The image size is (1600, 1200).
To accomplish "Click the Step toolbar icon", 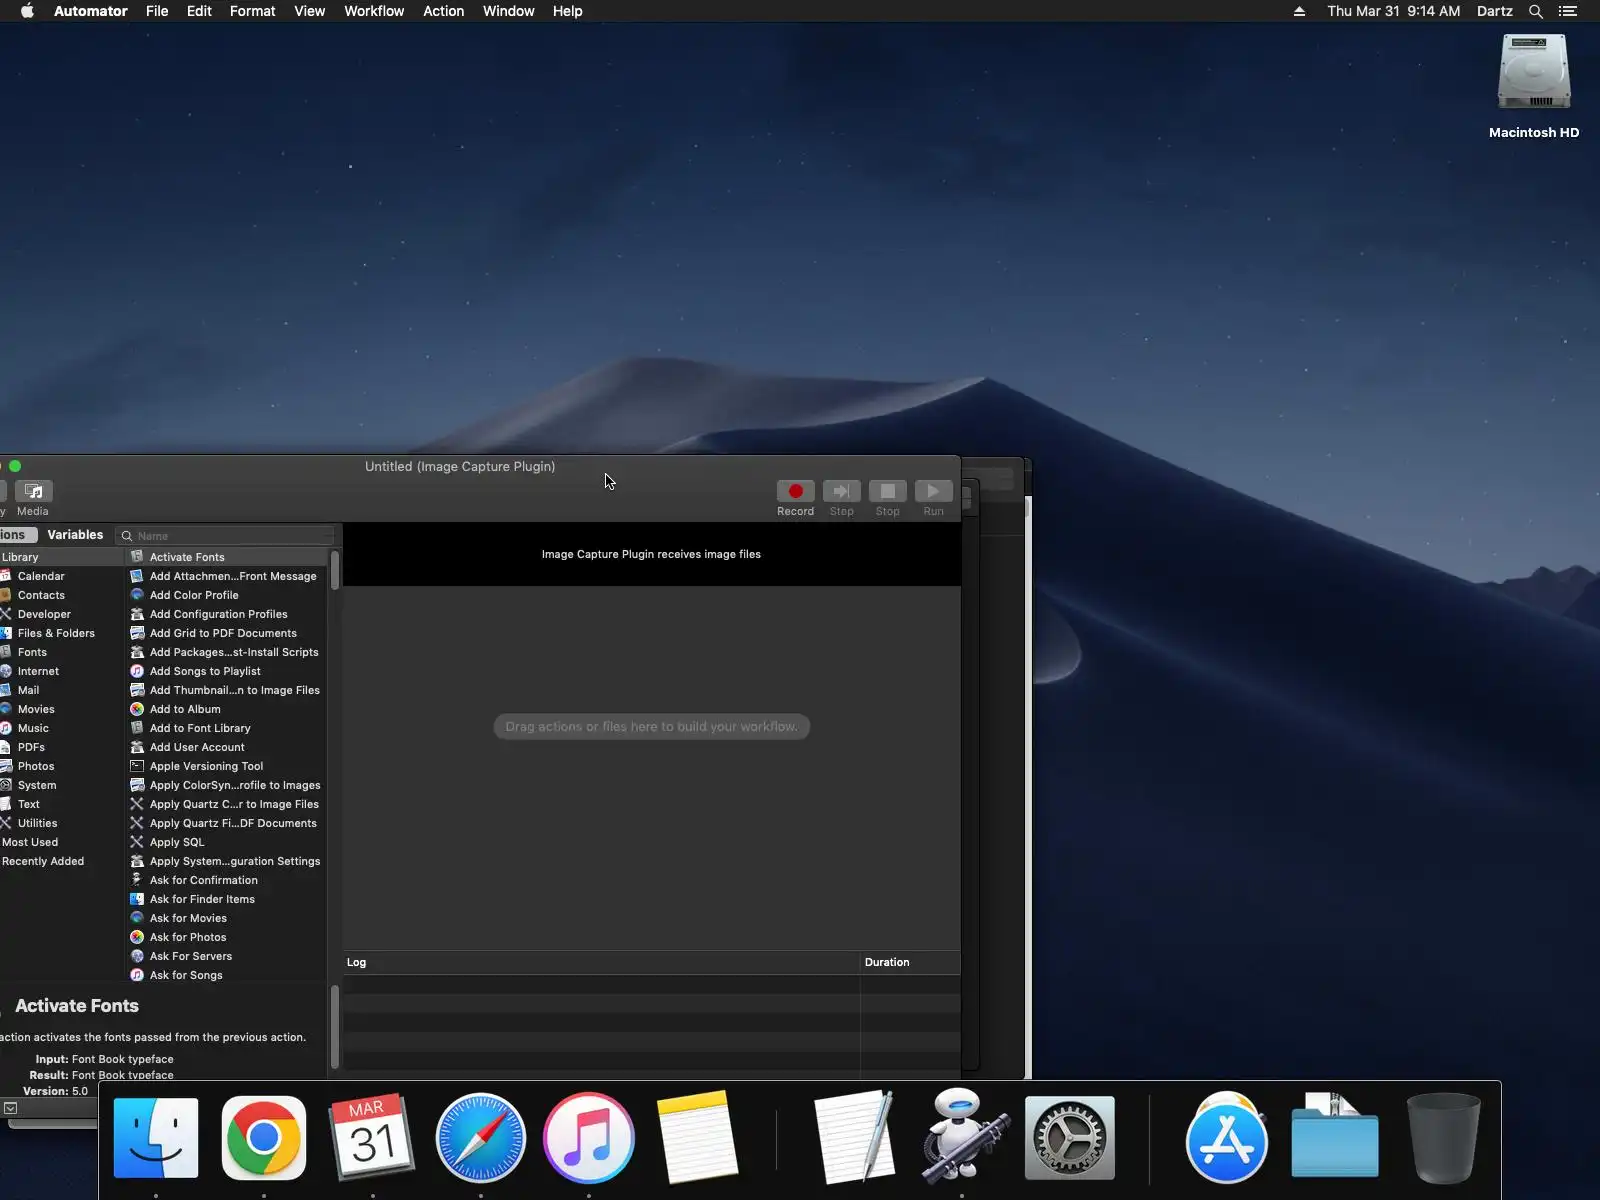I will coord(841,491).
